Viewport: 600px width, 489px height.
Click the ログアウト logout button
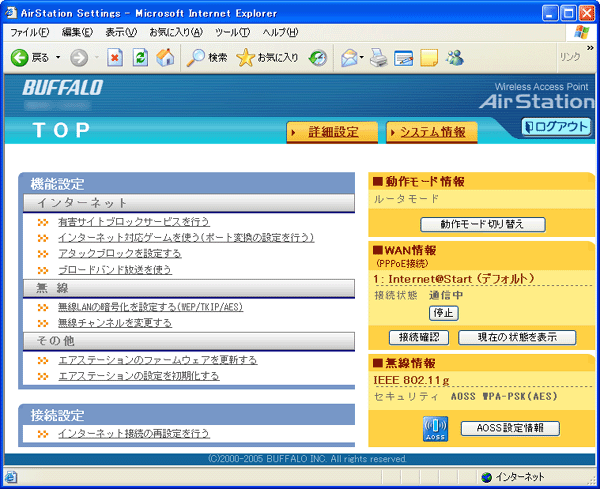pos(556,127)
